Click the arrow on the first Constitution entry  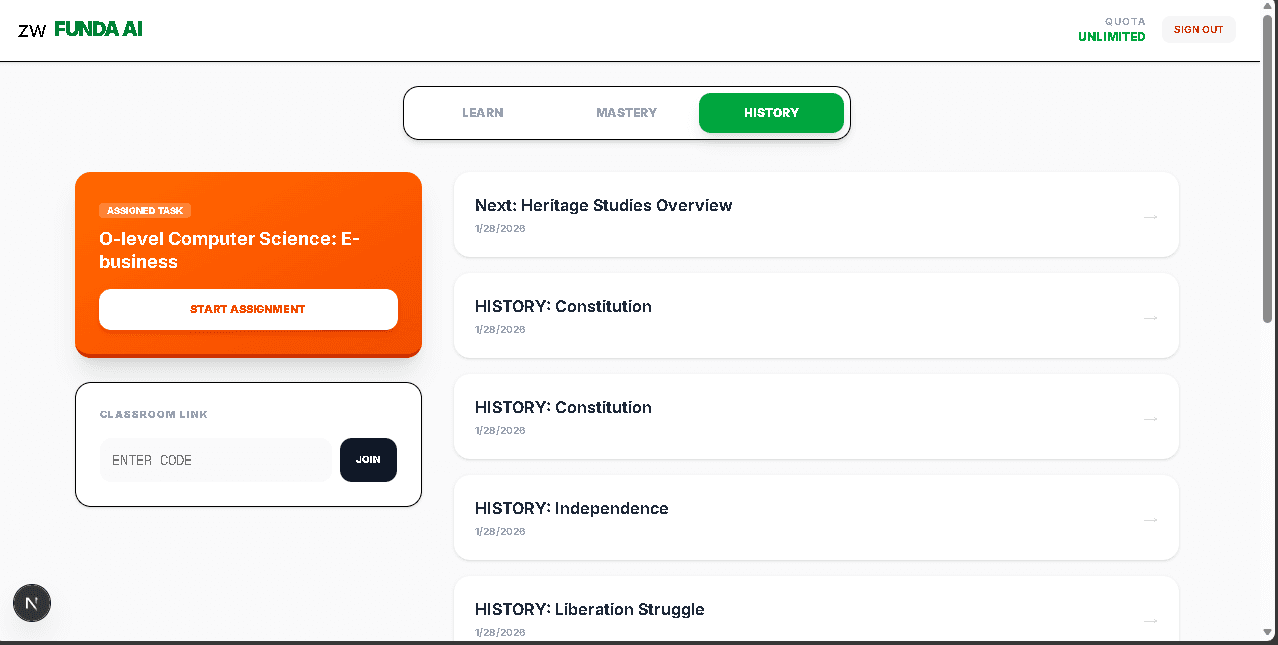tap(1150, 317)
